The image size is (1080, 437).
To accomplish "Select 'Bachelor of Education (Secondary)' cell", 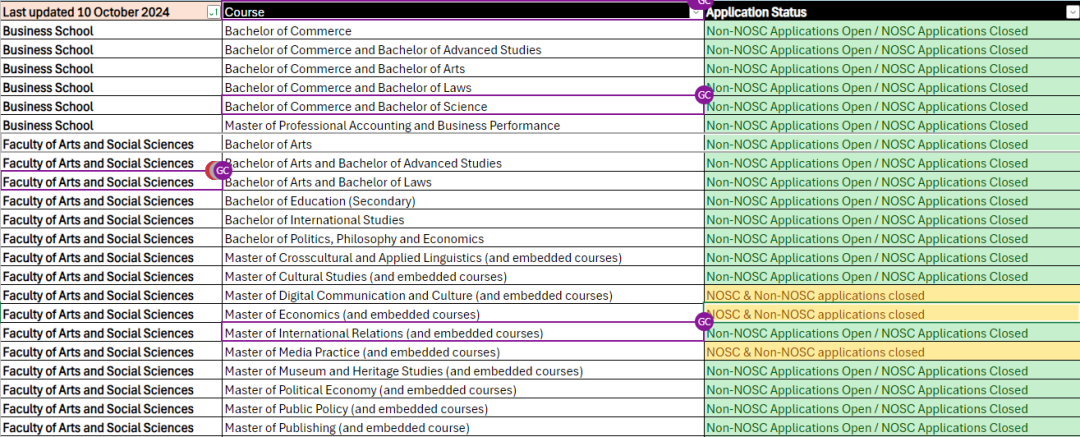I will coord(463,201).
